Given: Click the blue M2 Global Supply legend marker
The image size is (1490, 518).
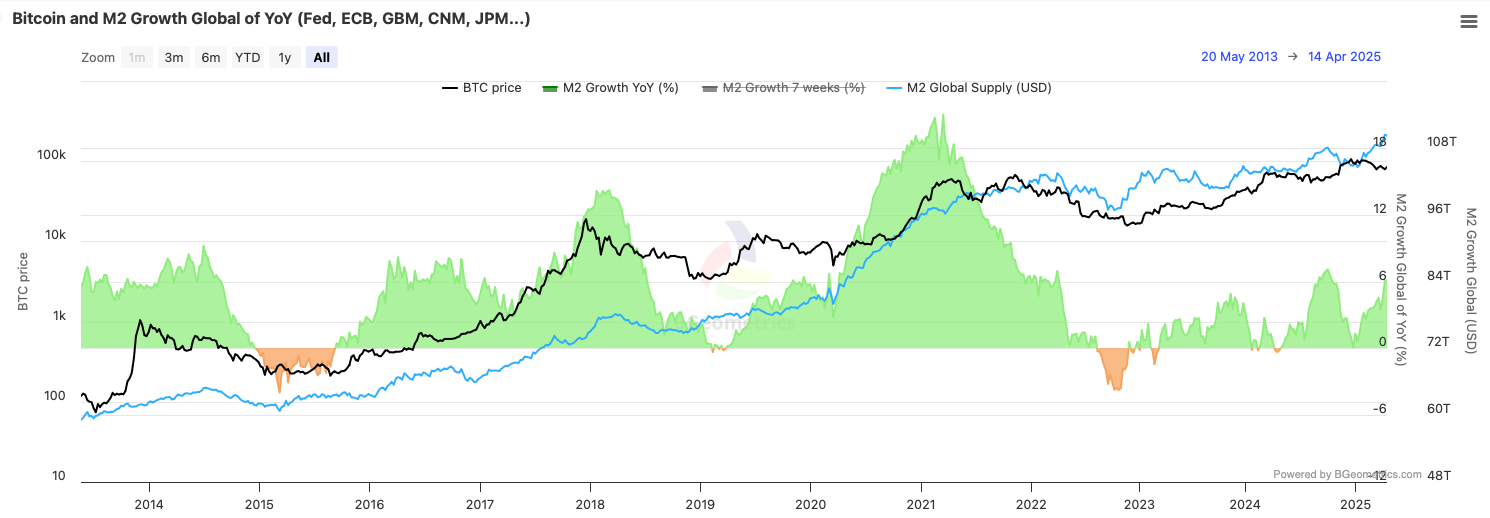Looking at the screenshot, I should (x=894, y=88).
